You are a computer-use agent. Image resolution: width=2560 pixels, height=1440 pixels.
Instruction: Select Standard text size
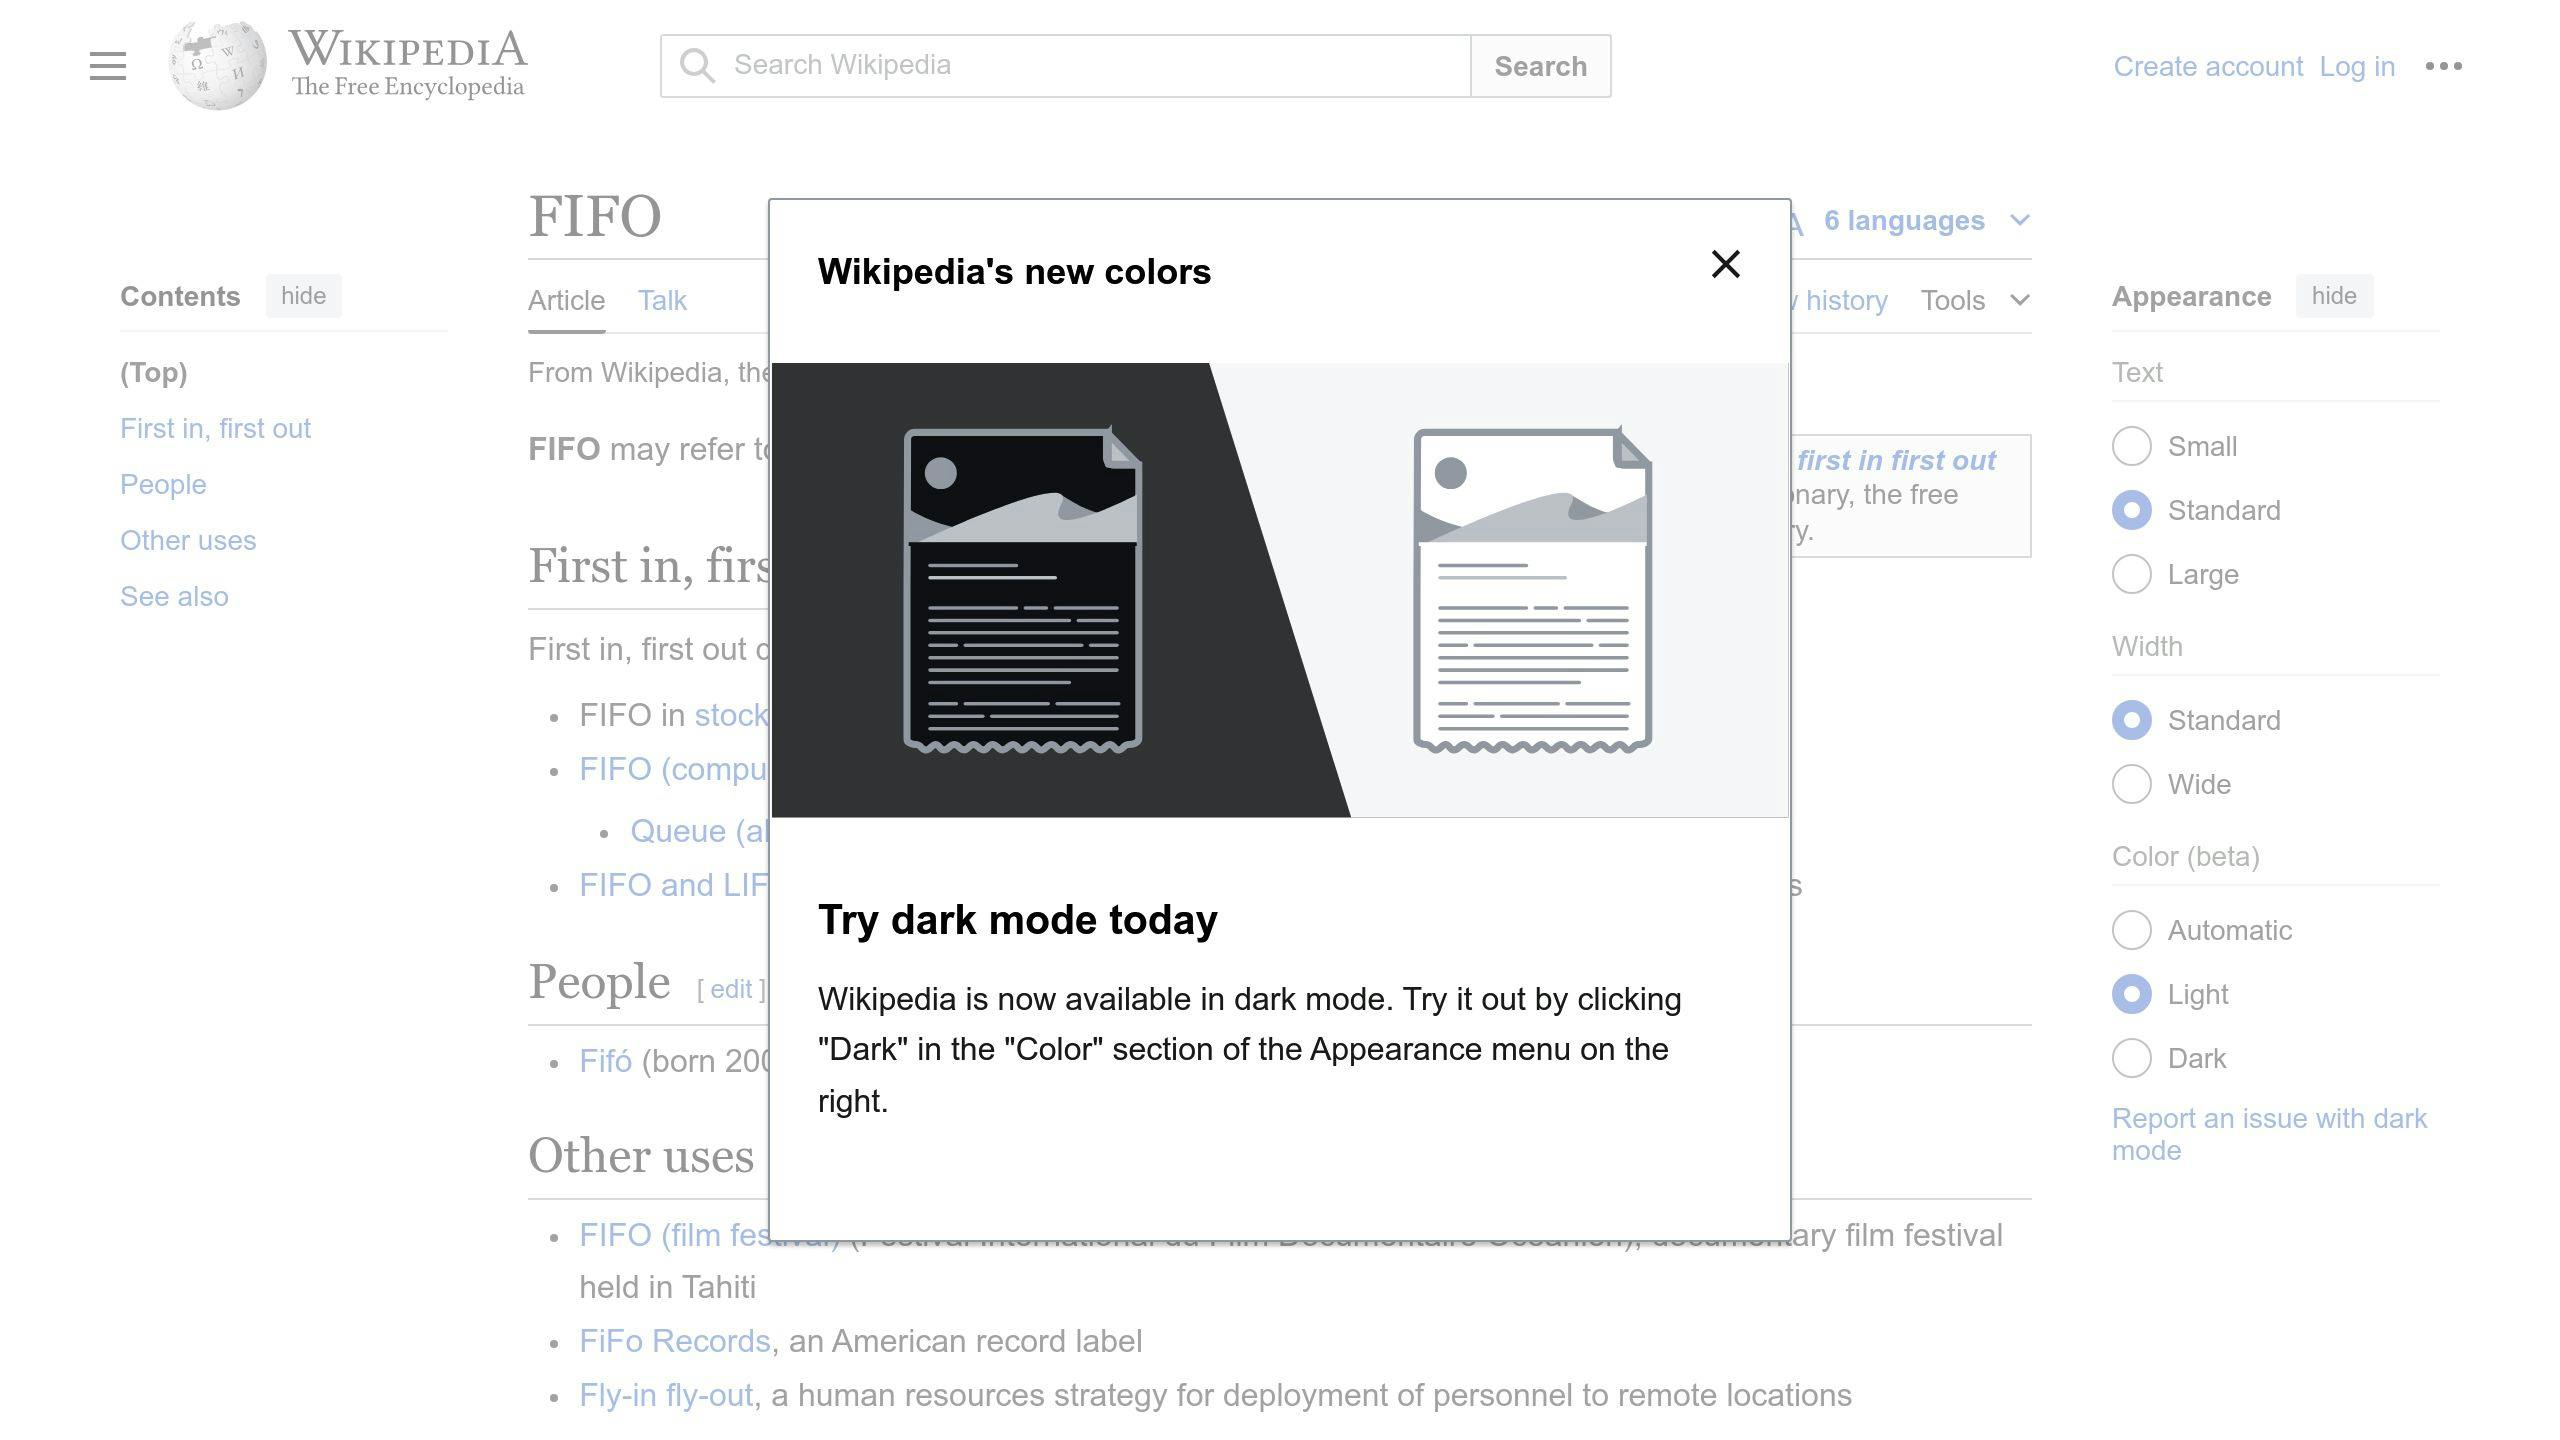pos(2131,510)
